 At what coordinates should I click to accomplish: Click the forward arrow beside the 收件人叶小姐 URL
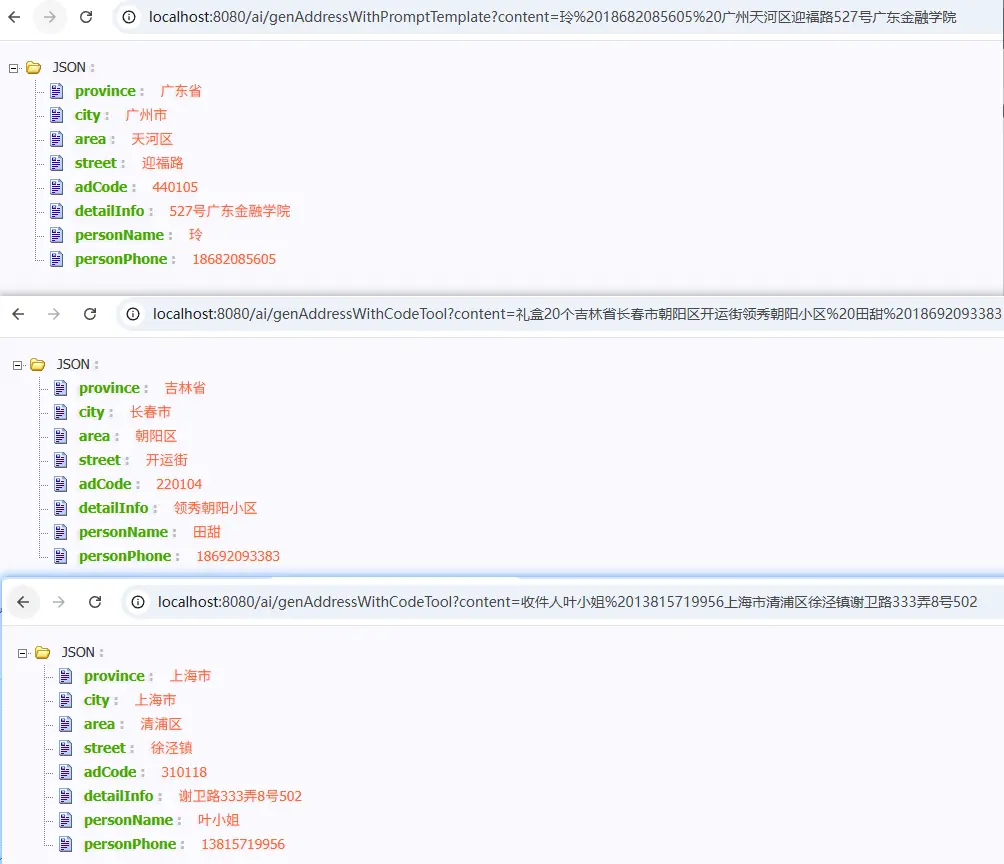point(59,602)
